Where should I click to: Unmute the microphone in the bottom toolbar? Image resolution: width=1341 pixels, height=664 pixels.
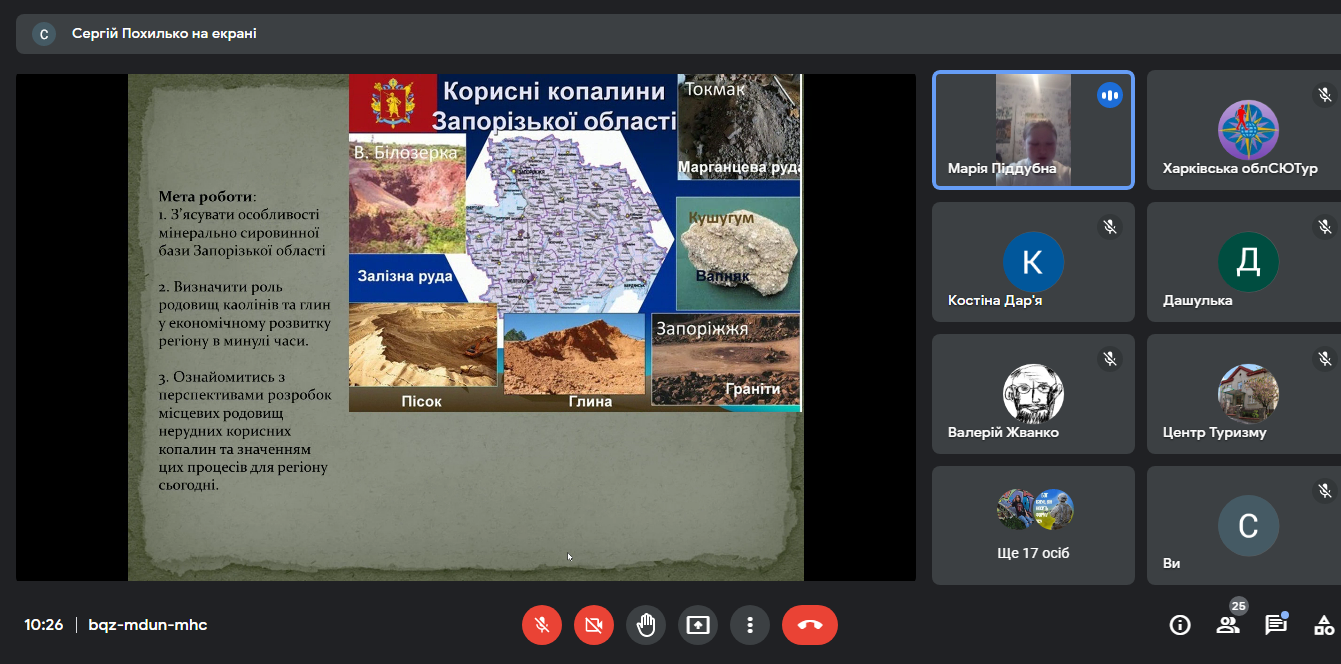pyautogui.click(x=542, y=625)
